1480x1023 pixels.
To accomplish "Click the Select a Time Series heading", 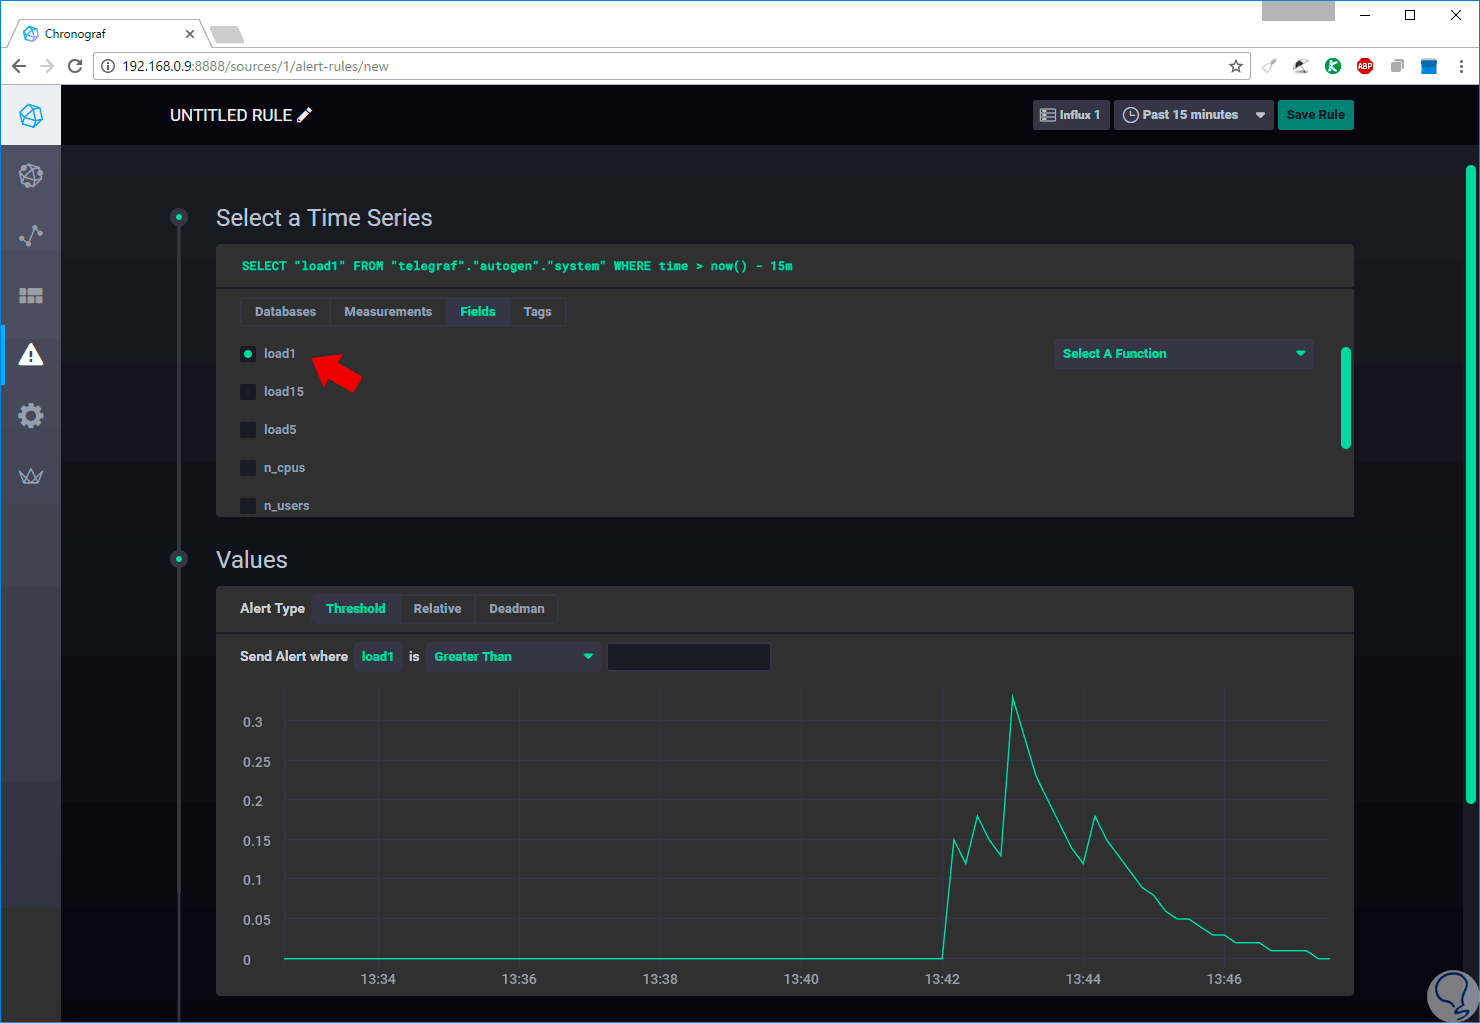I will click(324, 218).
